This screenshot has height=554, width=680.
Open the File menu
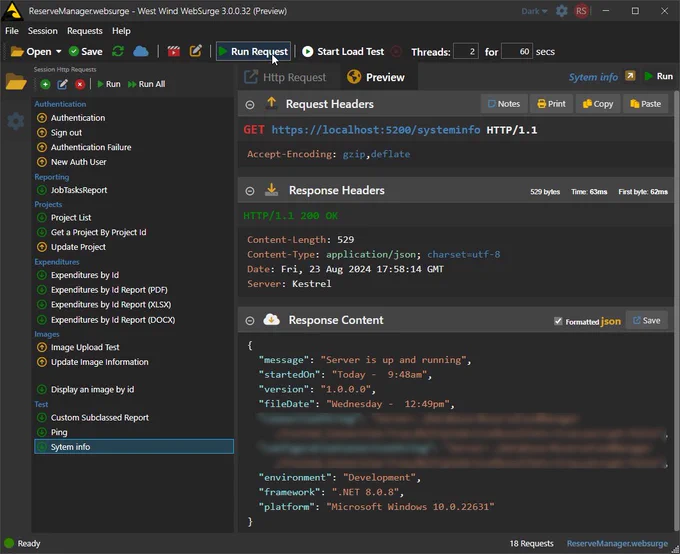(12, 31)
